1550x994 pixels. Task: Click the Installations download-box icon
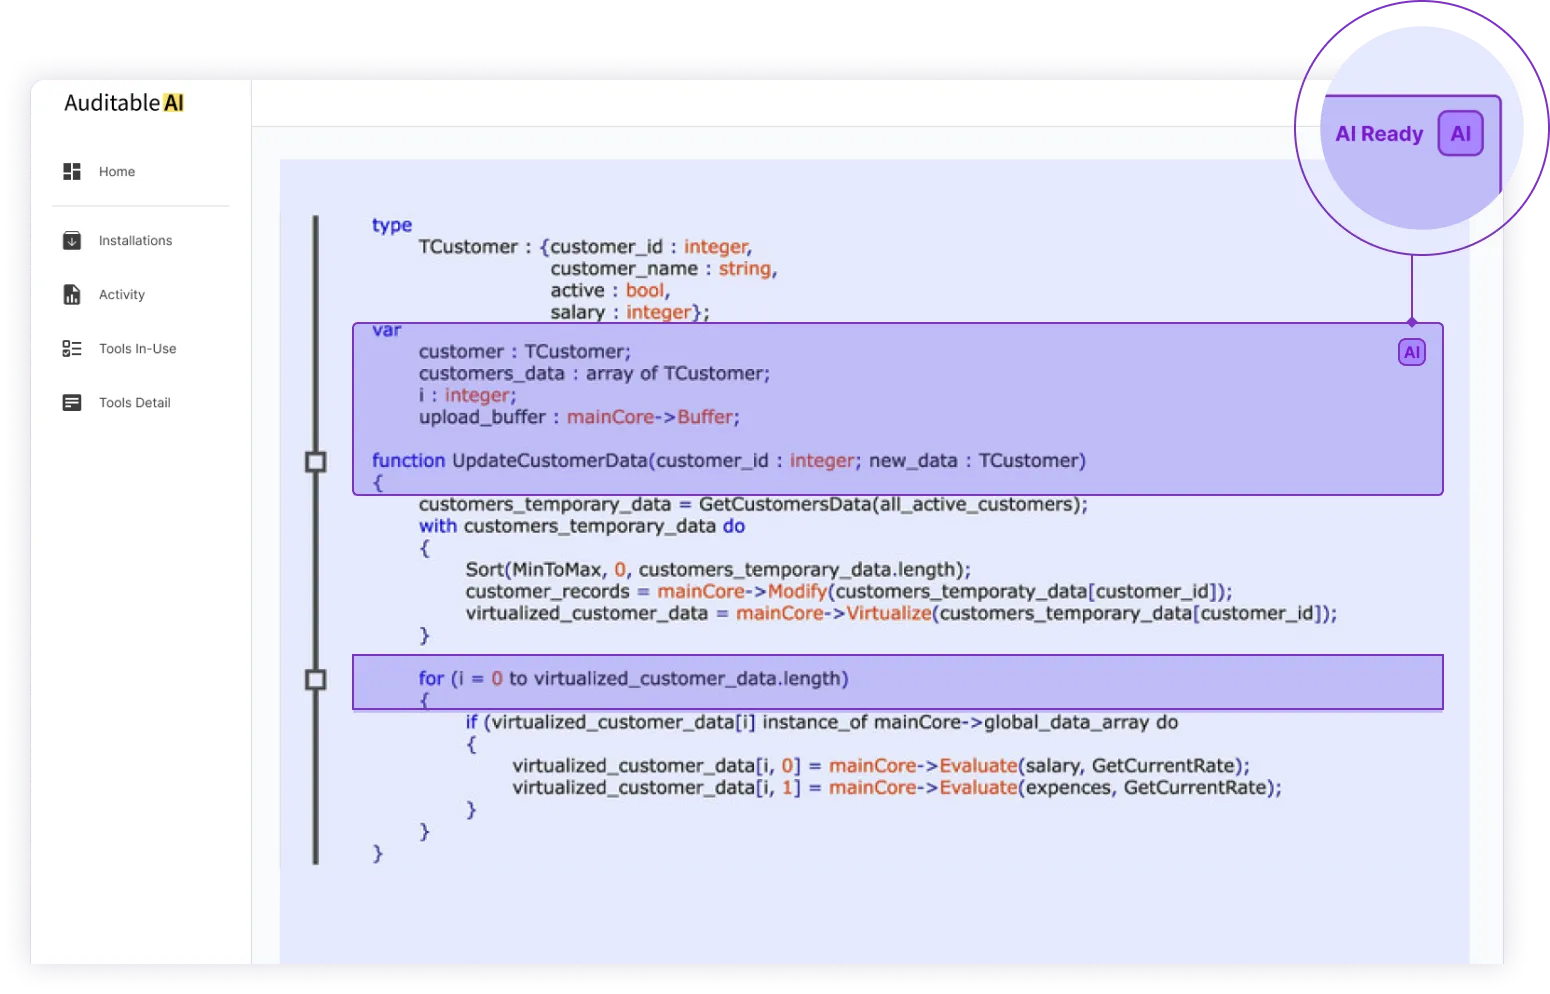tap(72, 241)
